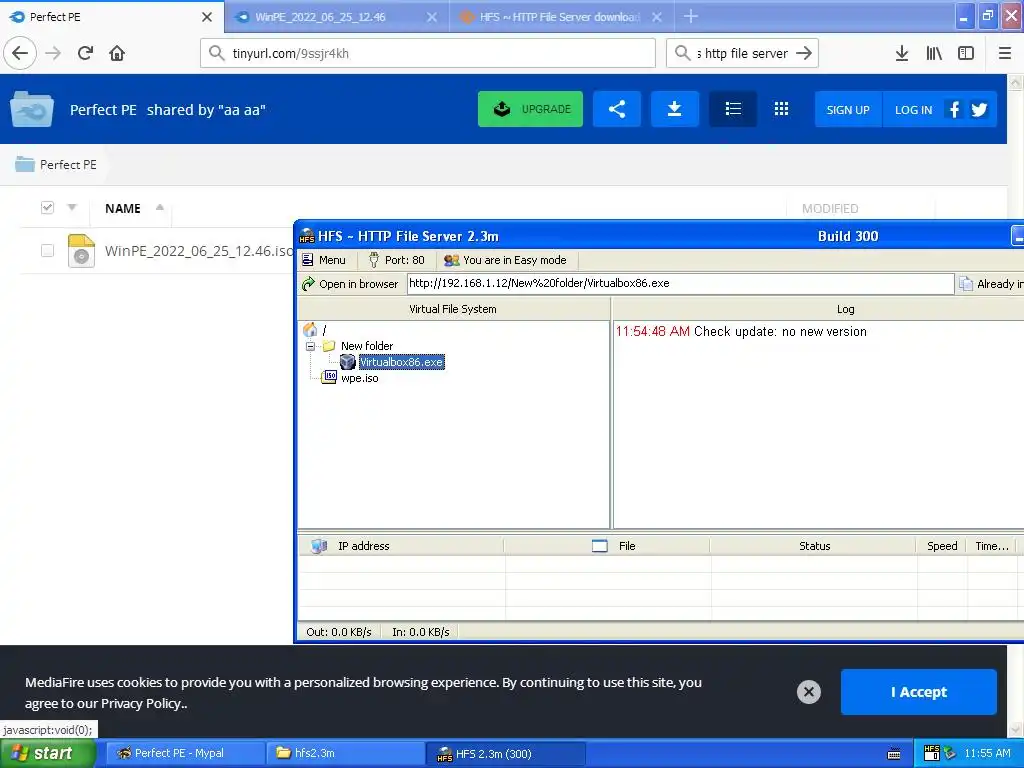This screenshot has height=768, width=1024.
Task: Click the MODIFIED column header
Action: [830, 208]
